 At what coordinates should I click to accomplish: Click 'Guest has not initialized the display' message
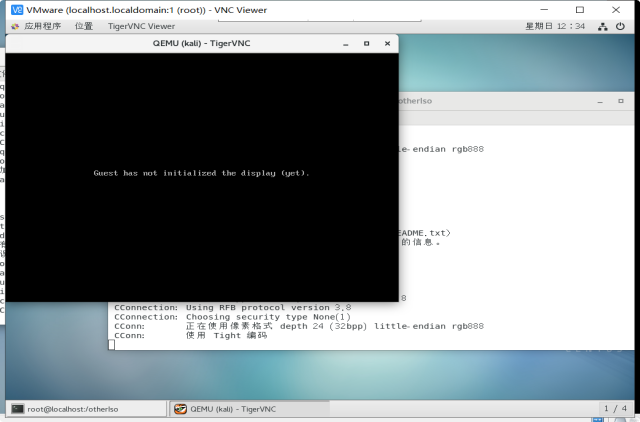pyautogui.click(x=201, y=173)
